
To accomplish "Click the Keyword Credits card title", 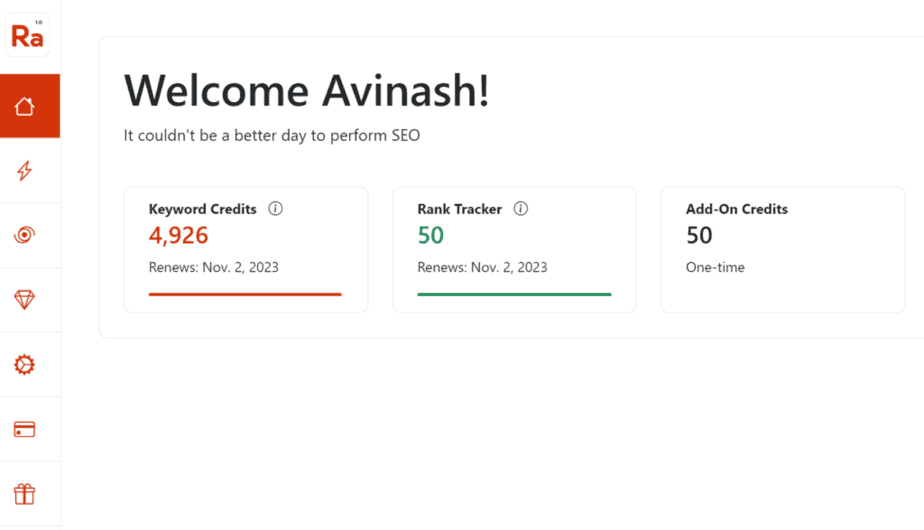I will tap(203, 209).
